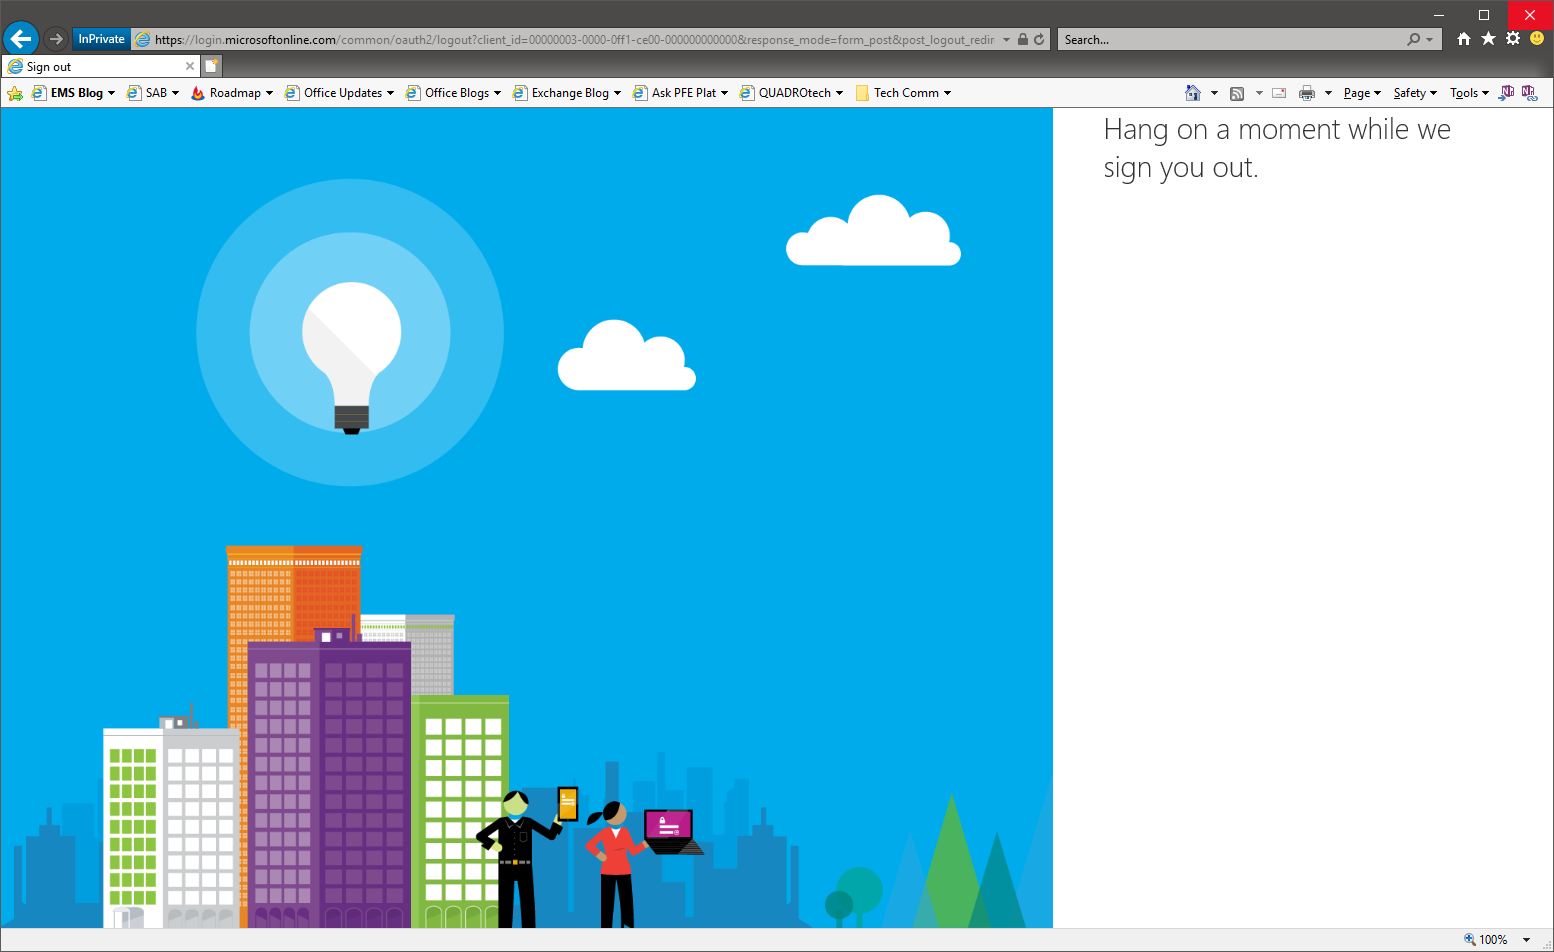Open the search provider dropdown arrow
Screen dimensions: 1554x952
(x=1430, y=40)
